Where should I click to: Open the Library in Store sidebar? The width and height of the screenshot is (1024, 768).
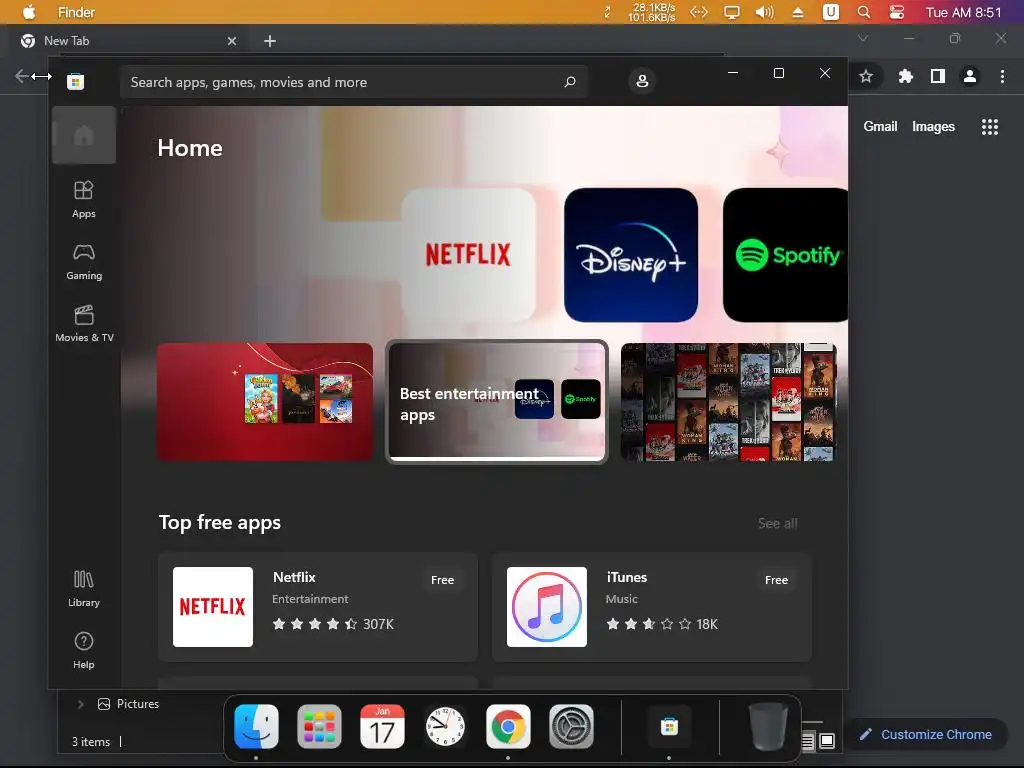click(x=84, y=588)
